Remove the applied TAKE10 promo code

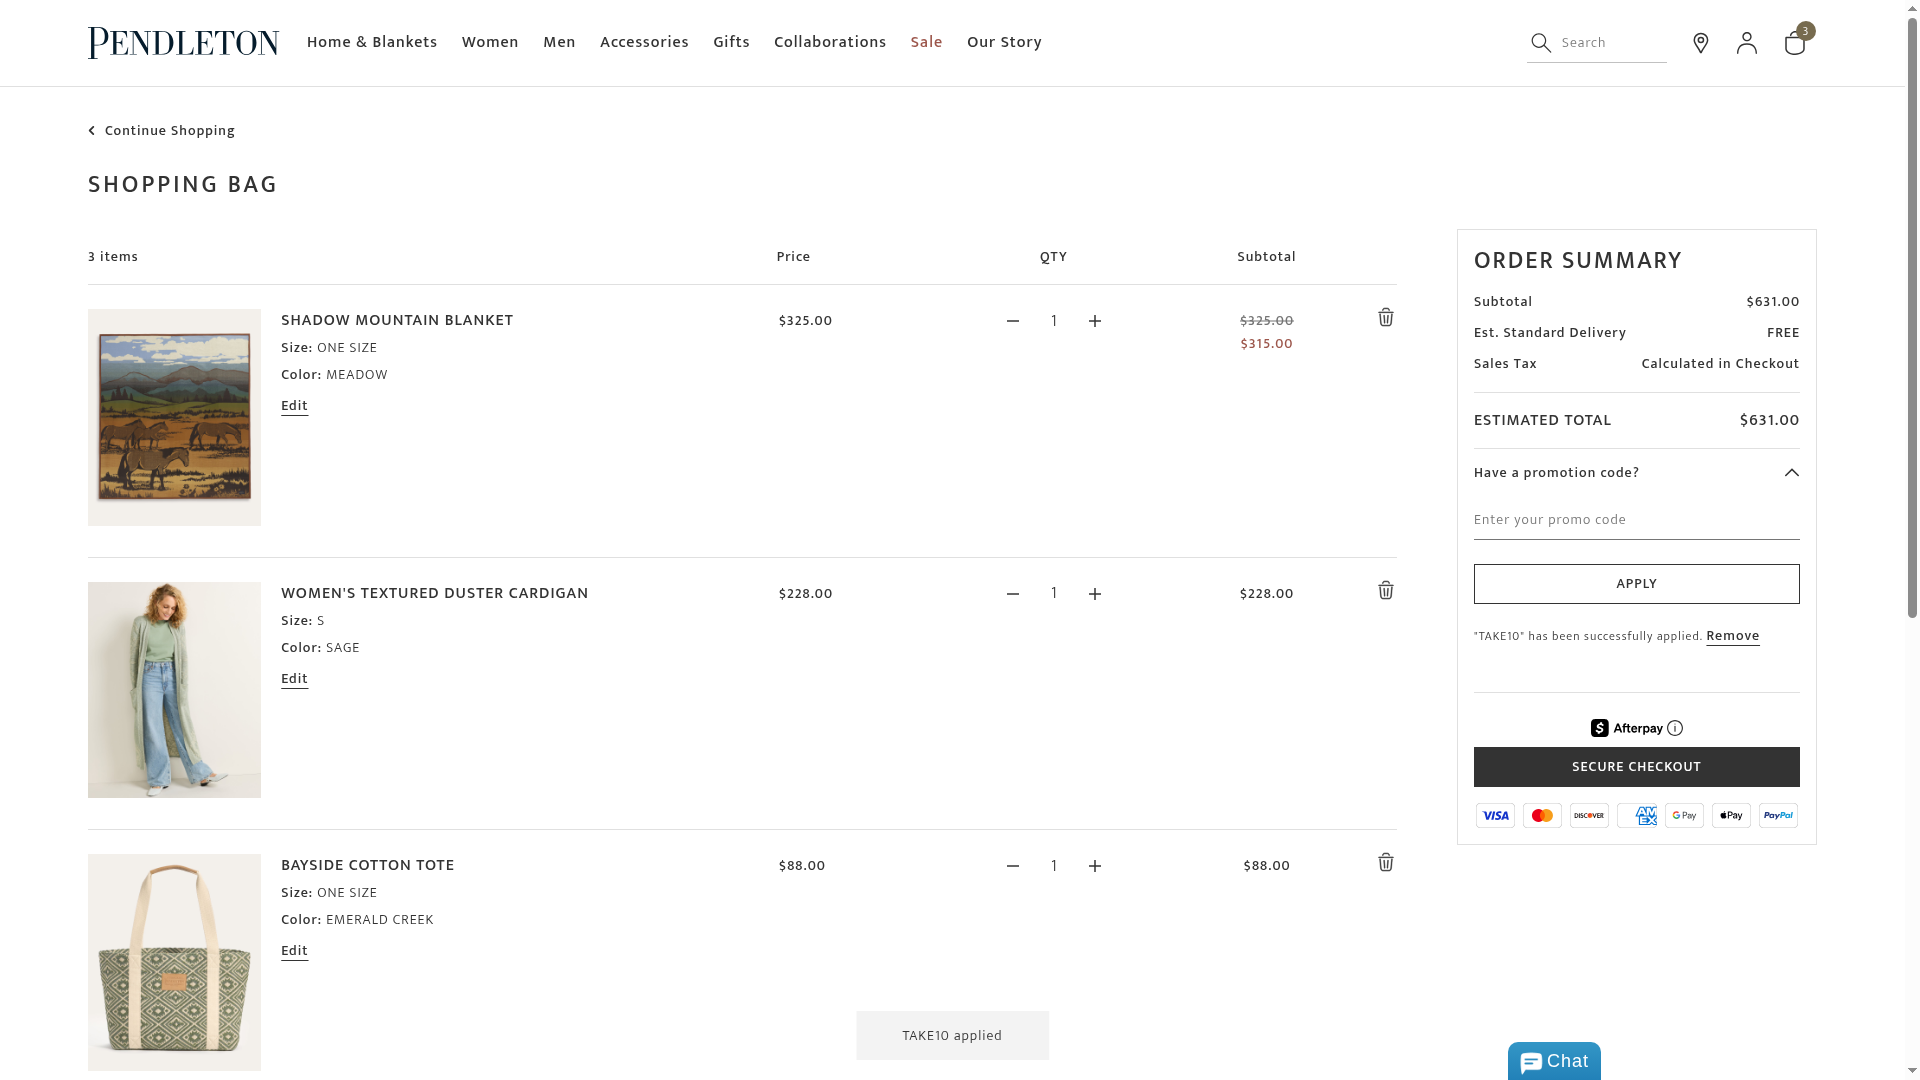click(x=1732, y=636)
